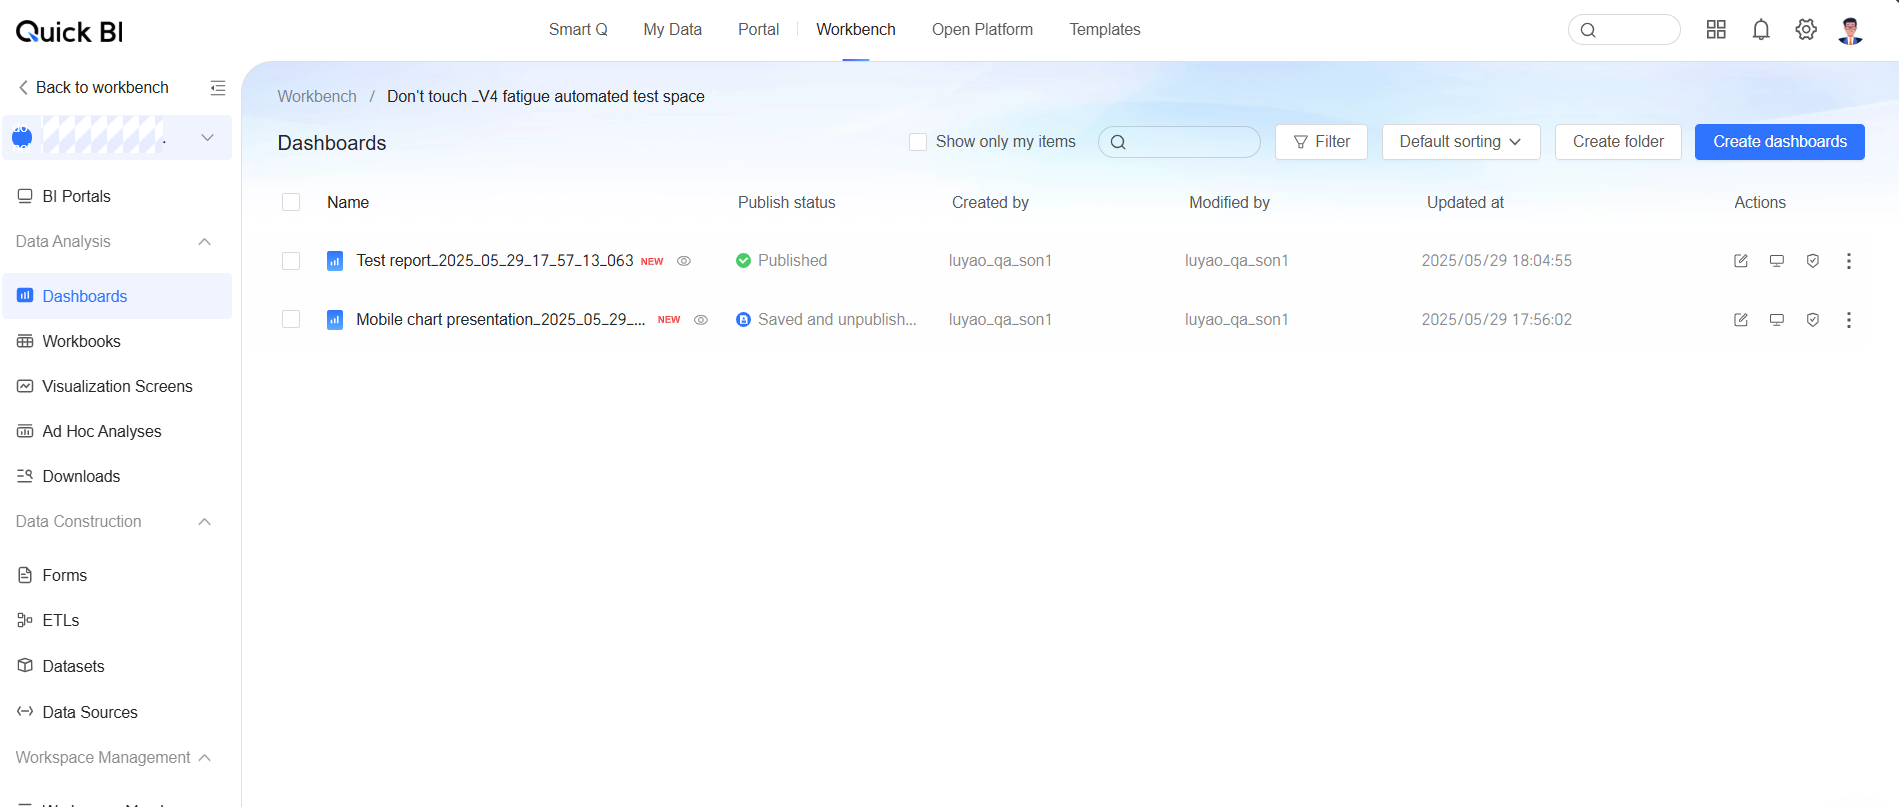The width and height of the screenshot is (1899, 807).
Task: Click the Publish status column header
Action: [x=787, y=203]
